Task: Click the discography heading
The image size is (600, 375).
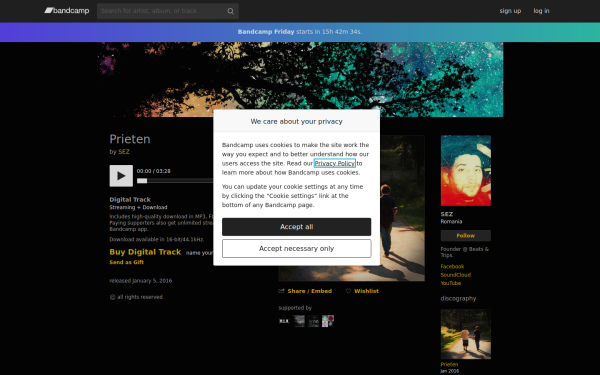Action: (458, 298)
